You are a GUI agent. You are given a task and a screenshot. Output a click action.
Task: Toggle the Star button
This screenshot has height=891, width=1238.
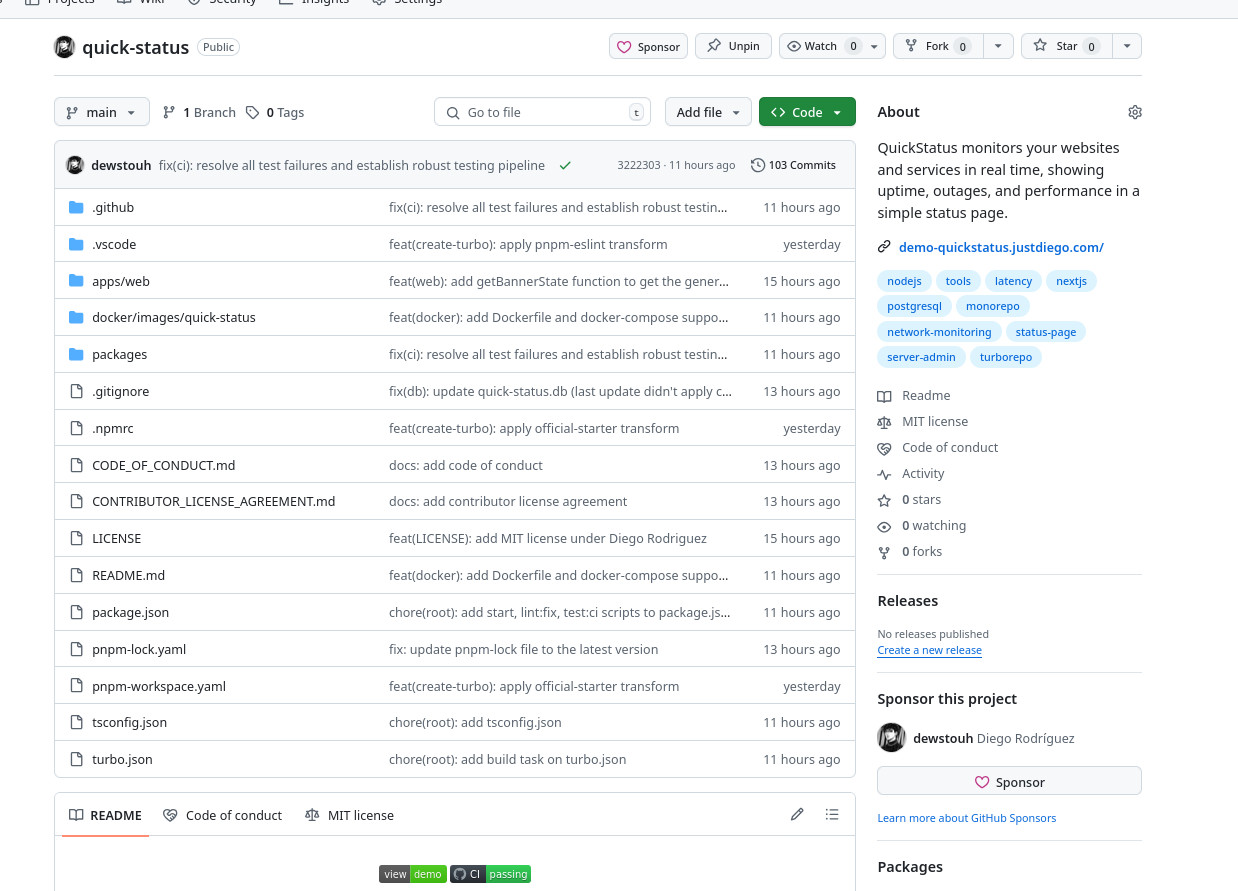[1066, 46]
